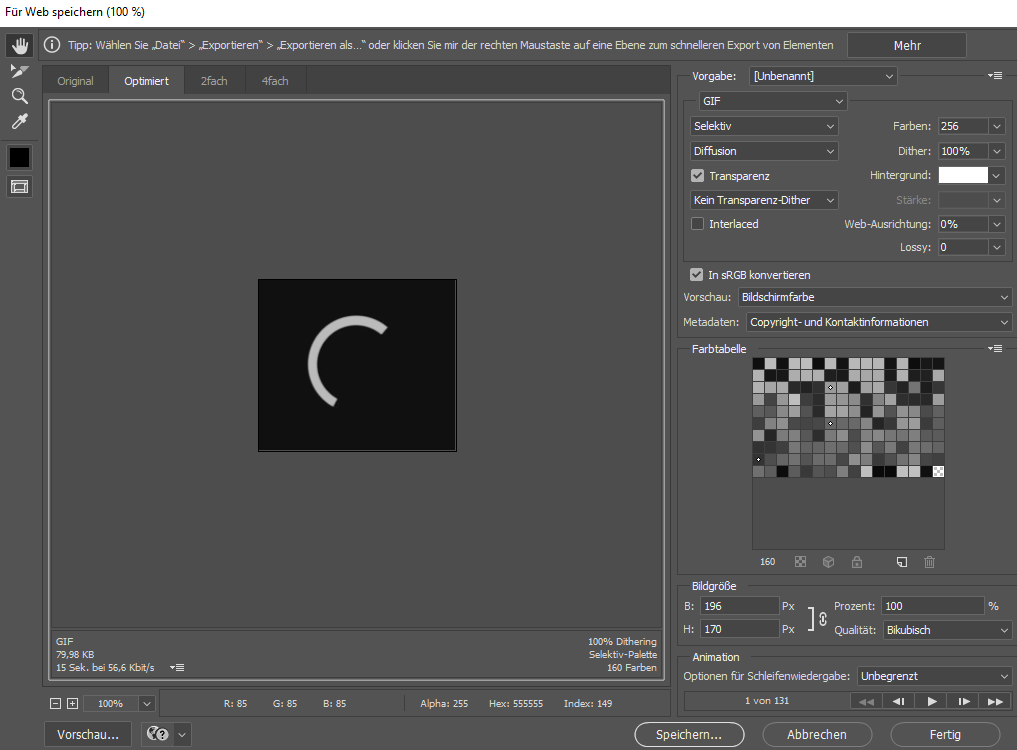Click the image width B field
This screenshot has width=1017, height=750.
(x=739, y=606)
